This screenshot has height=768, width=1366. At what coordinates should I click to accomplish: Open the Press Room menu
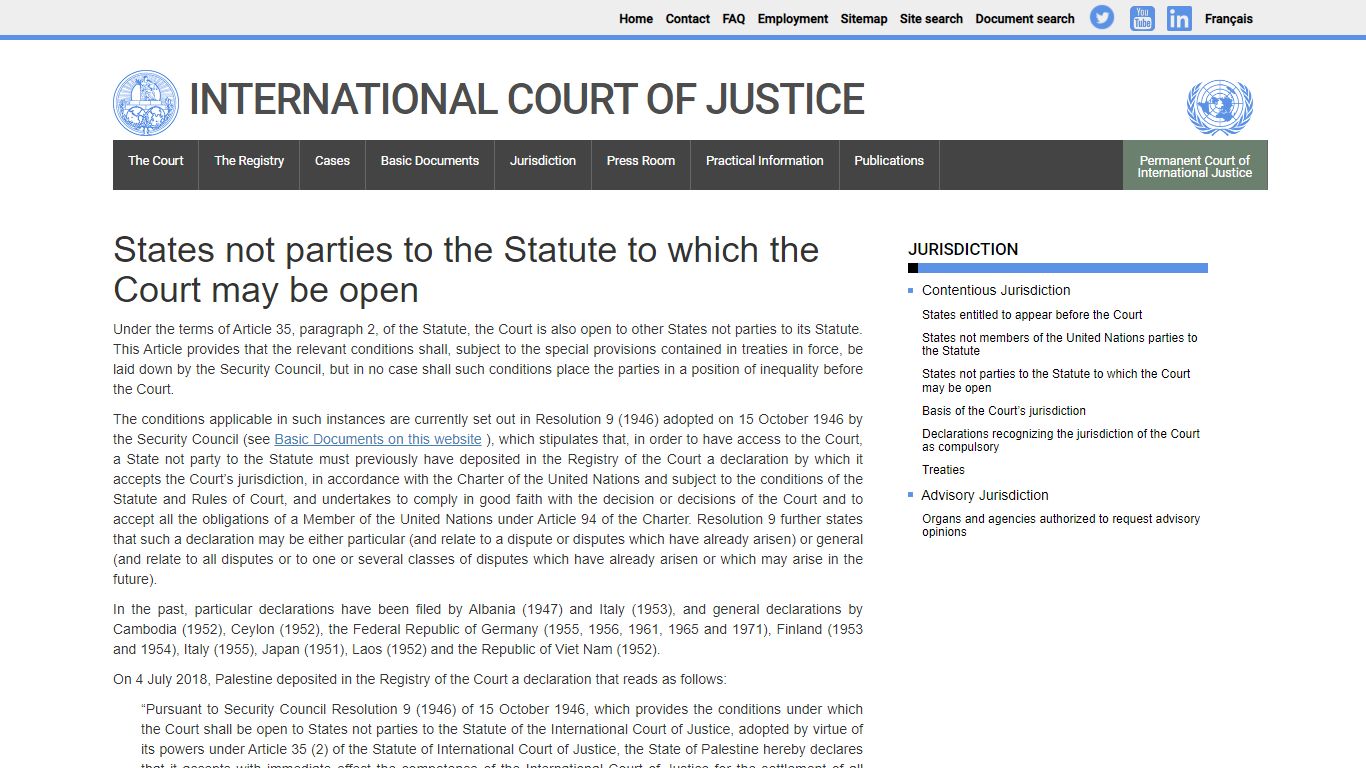[641, 165]
